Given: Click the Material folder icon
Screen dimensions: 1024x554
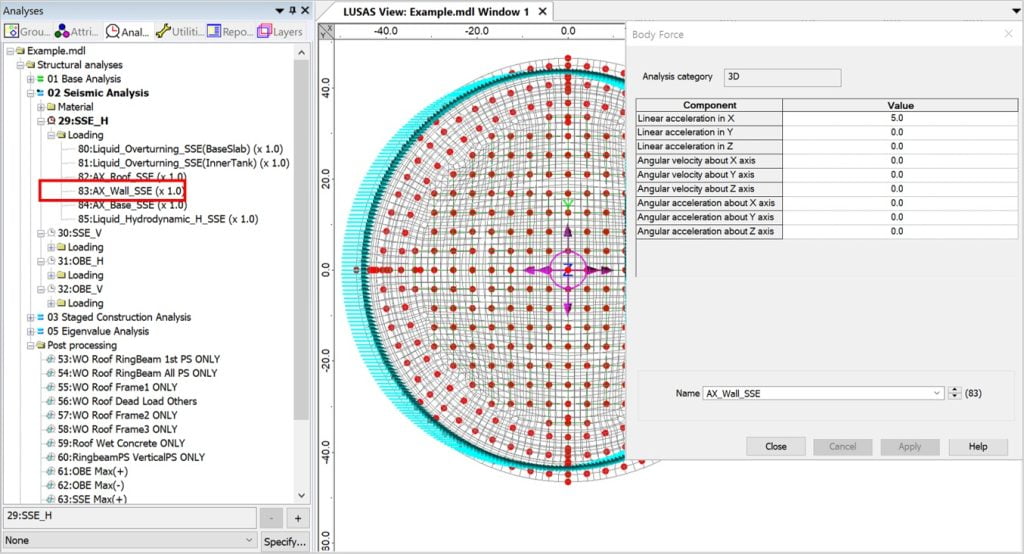Looking at the screenshot, I should click(x=52, y=107).
